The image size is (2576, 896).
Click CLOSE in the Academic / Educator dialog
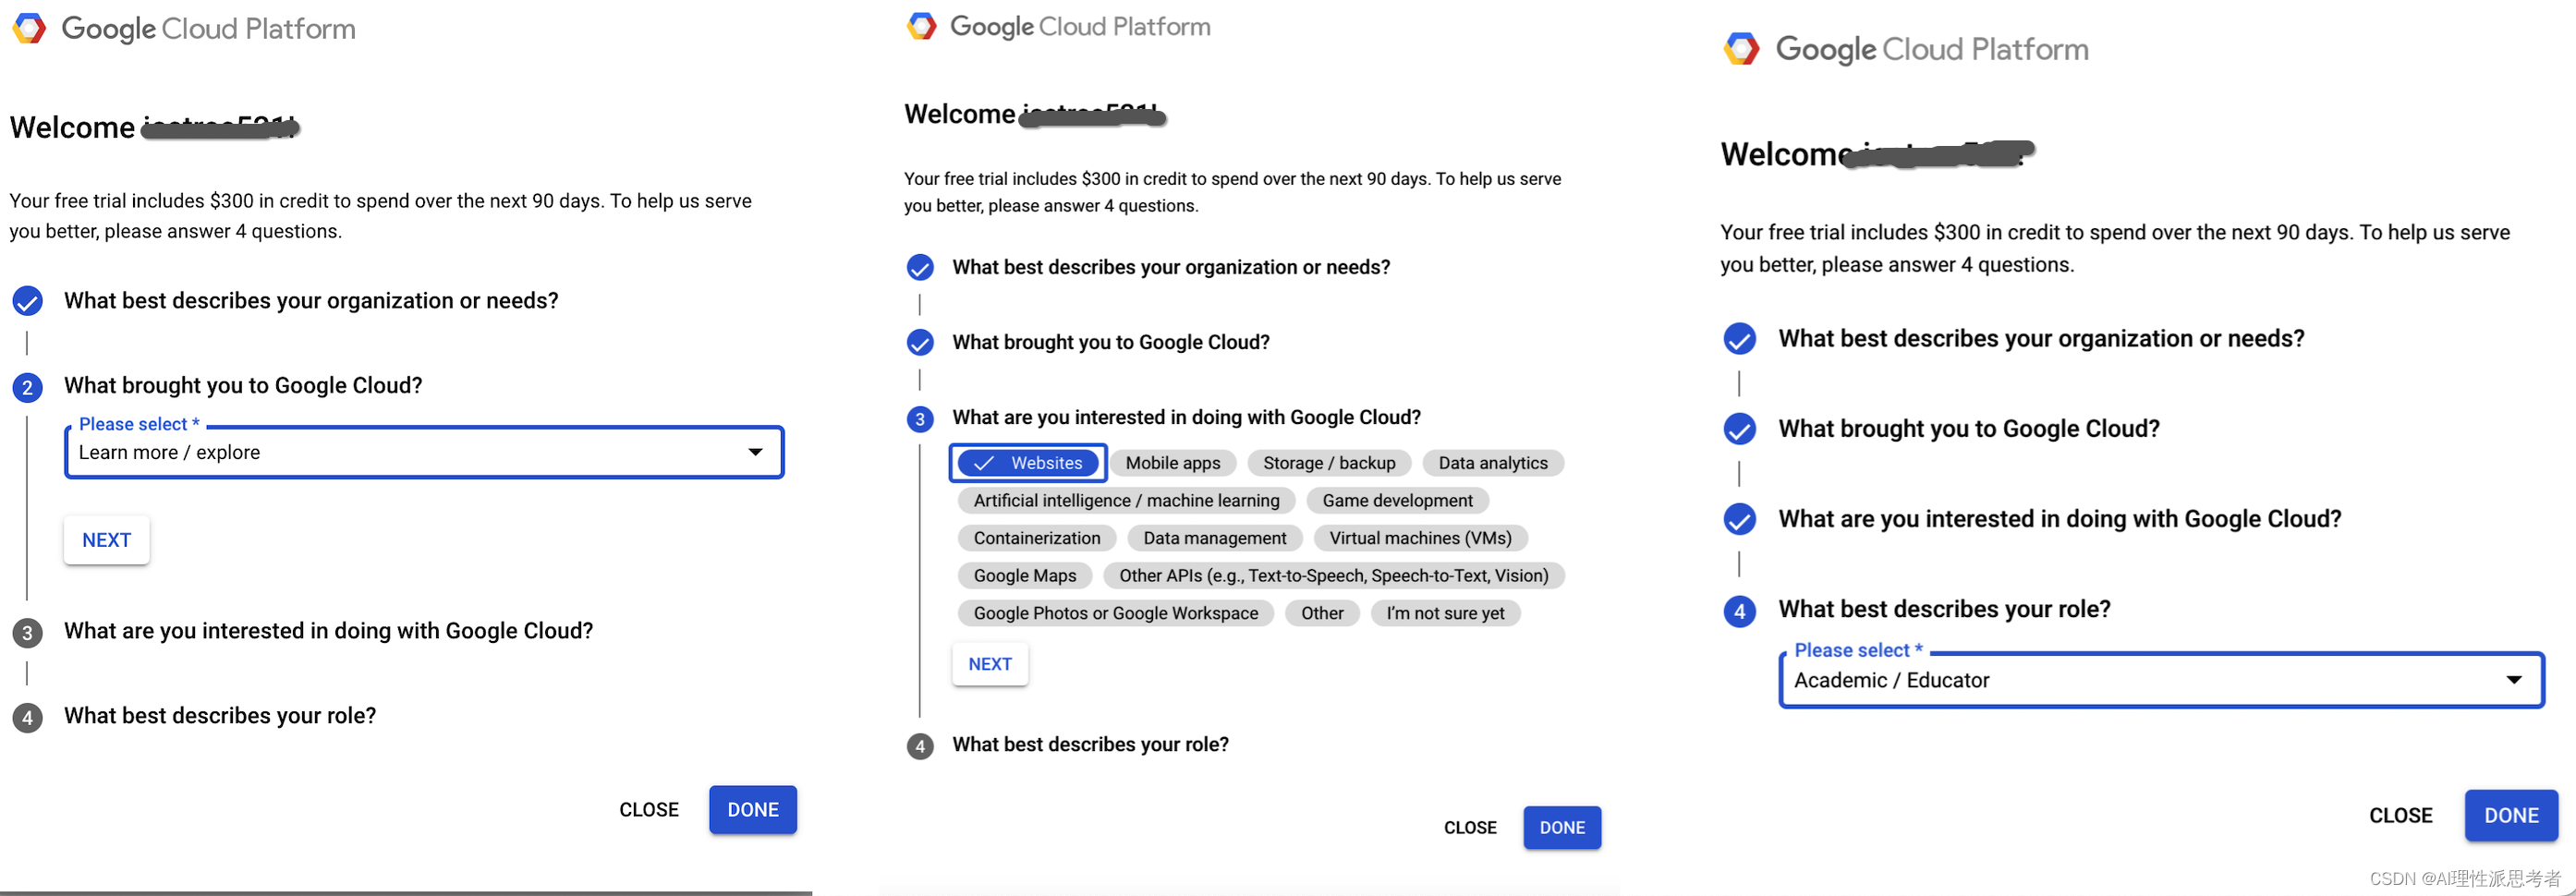pos(2400,816)
